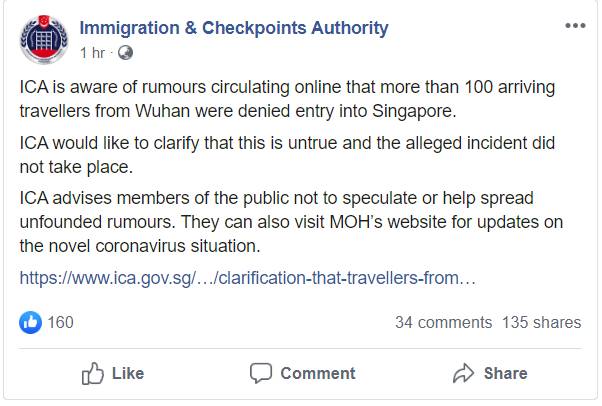Expand the 34 comments
The width and height of the screenshot is (602, 406).
[443, 322]
